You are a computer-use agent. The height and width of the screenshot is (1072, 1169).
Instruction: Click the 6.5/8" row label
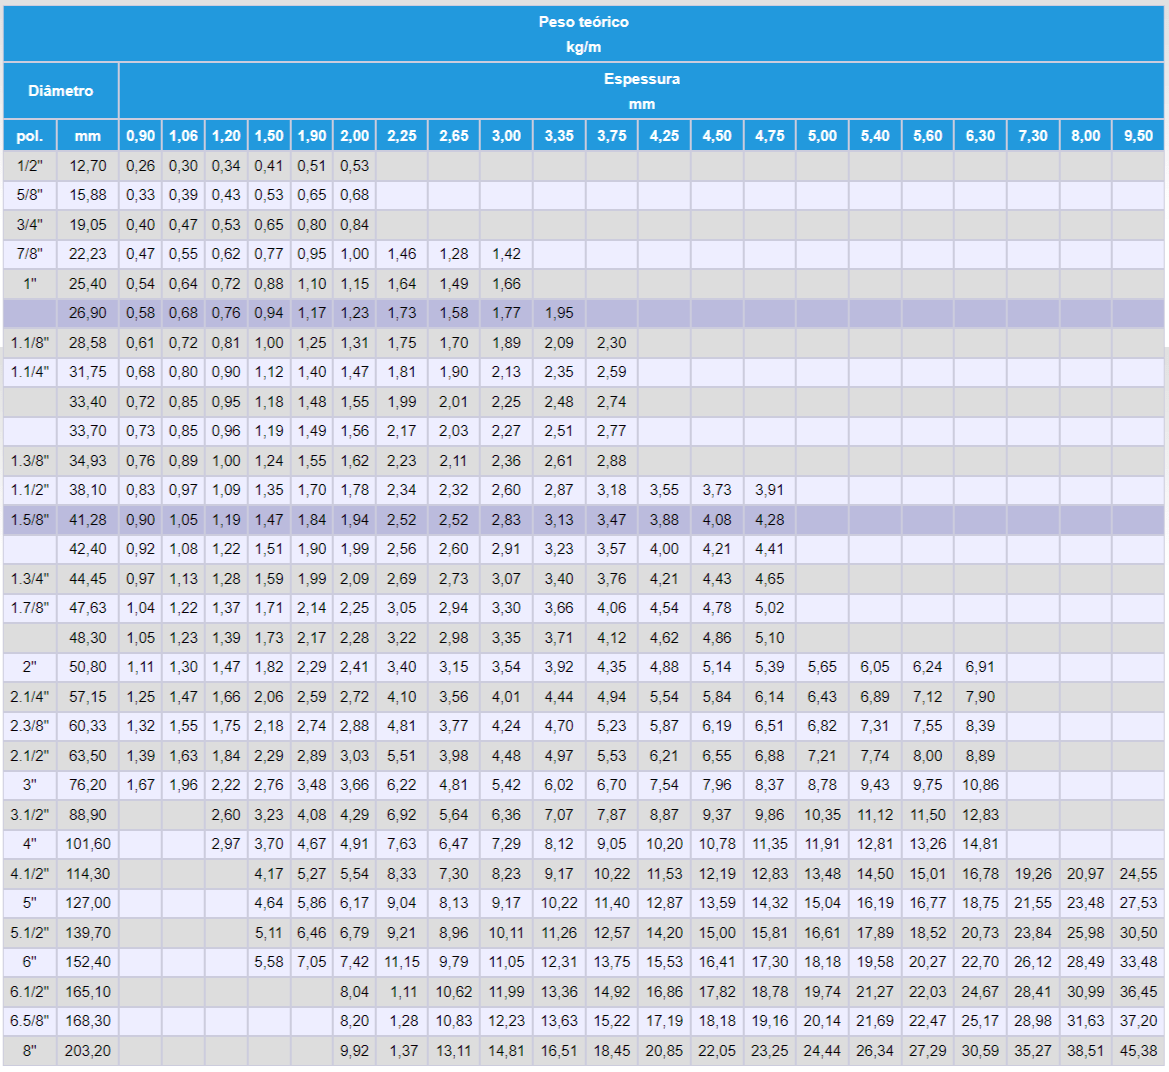(x=30, y=1021)
